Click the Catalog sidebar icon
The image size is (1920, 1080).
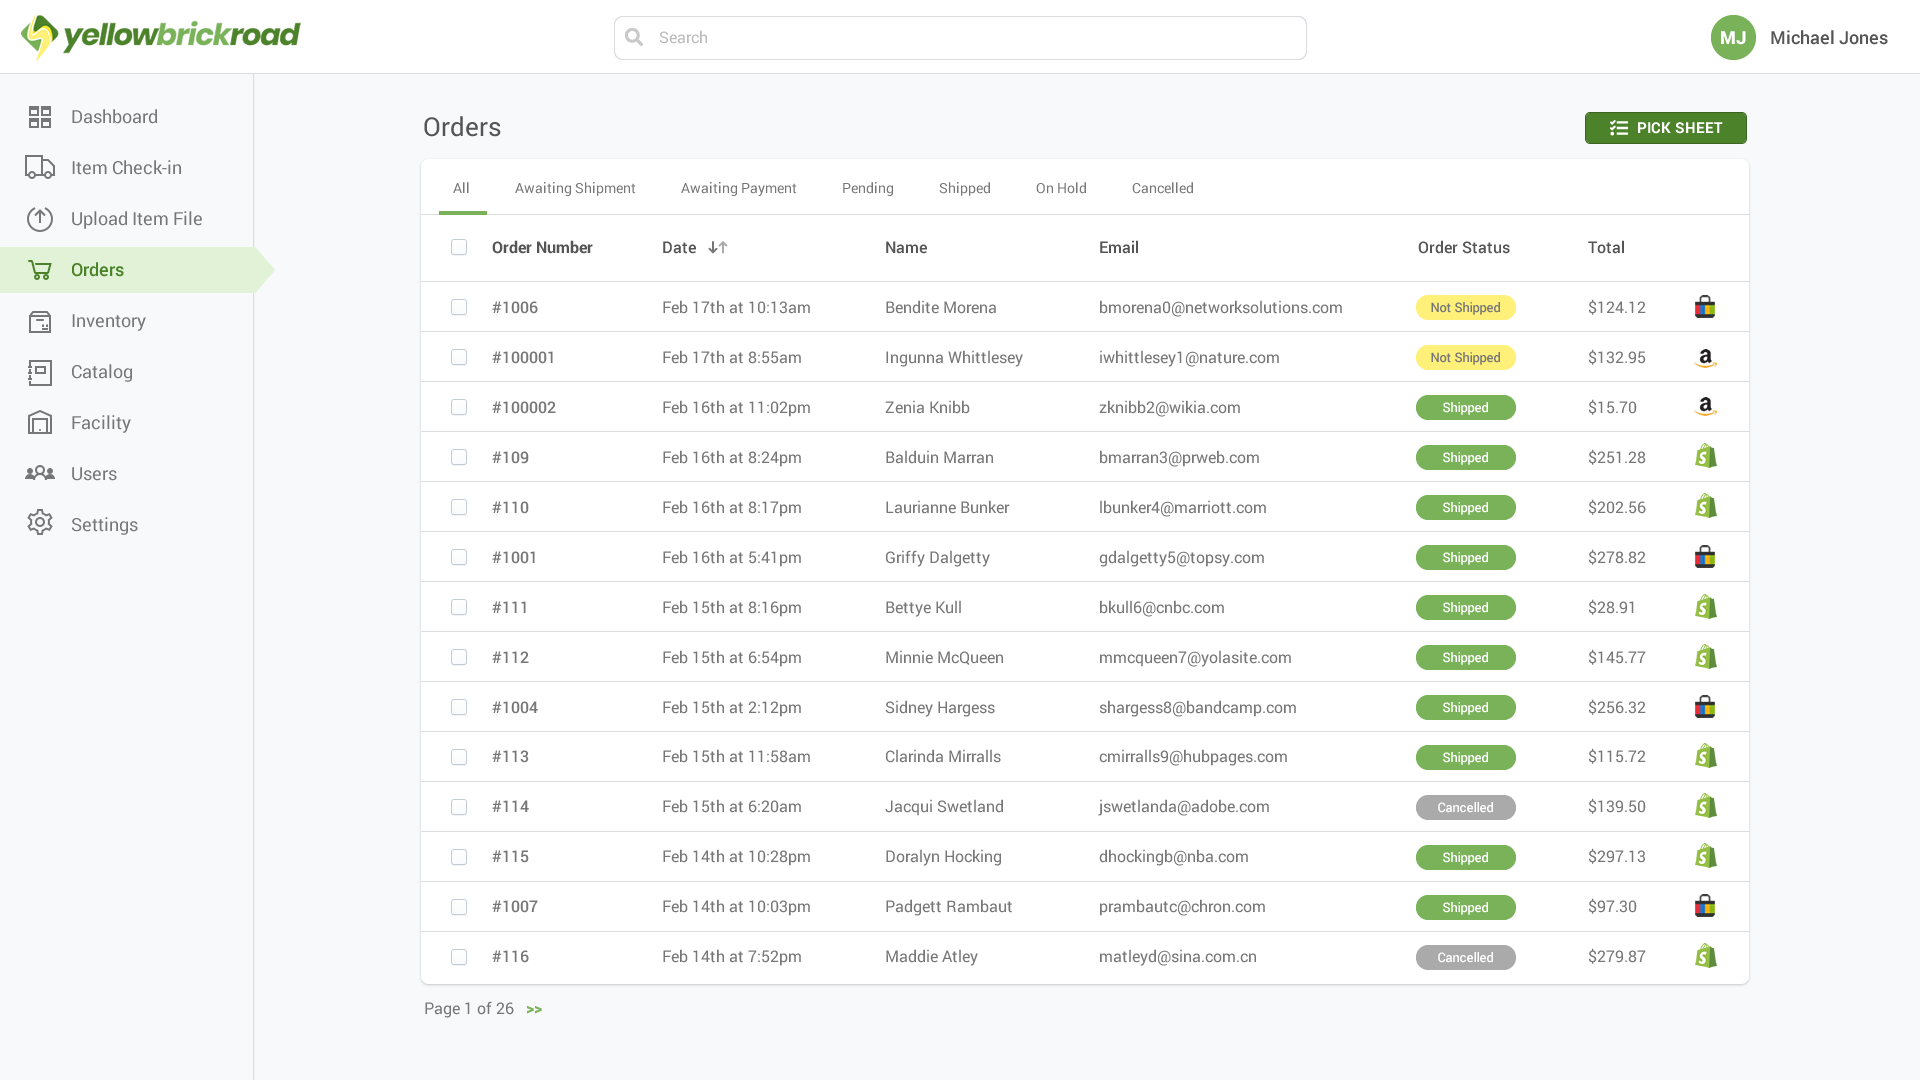tap(40, 372)
